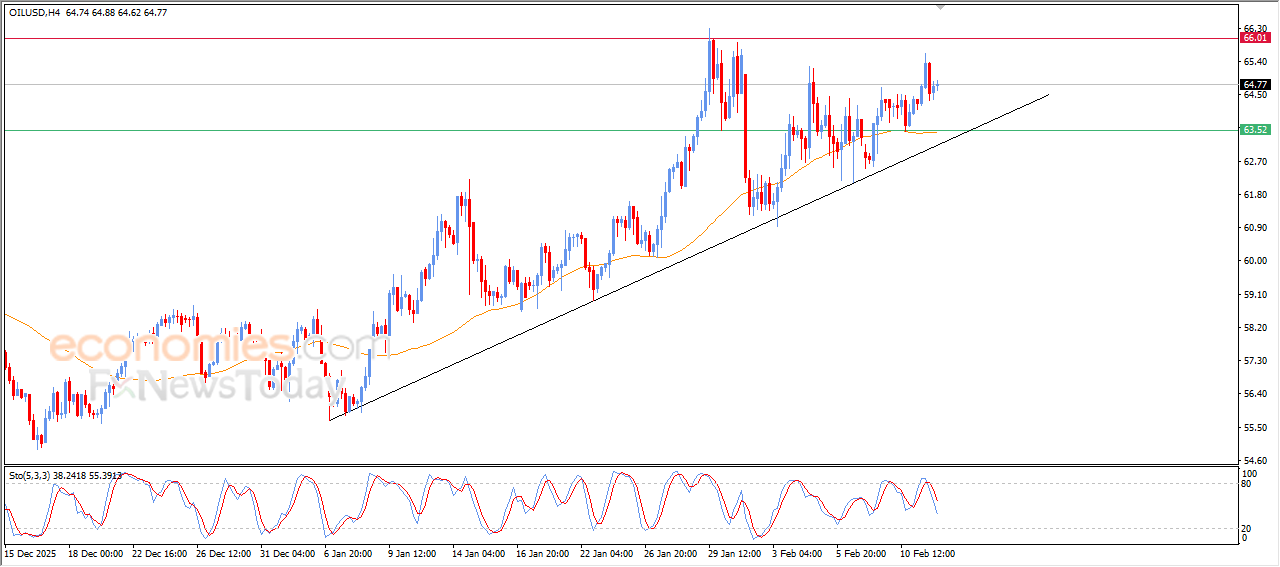Click the 60.00 price axis level
The image size is (1280, 567).
pyautogui.click(x=1252, y=261)
